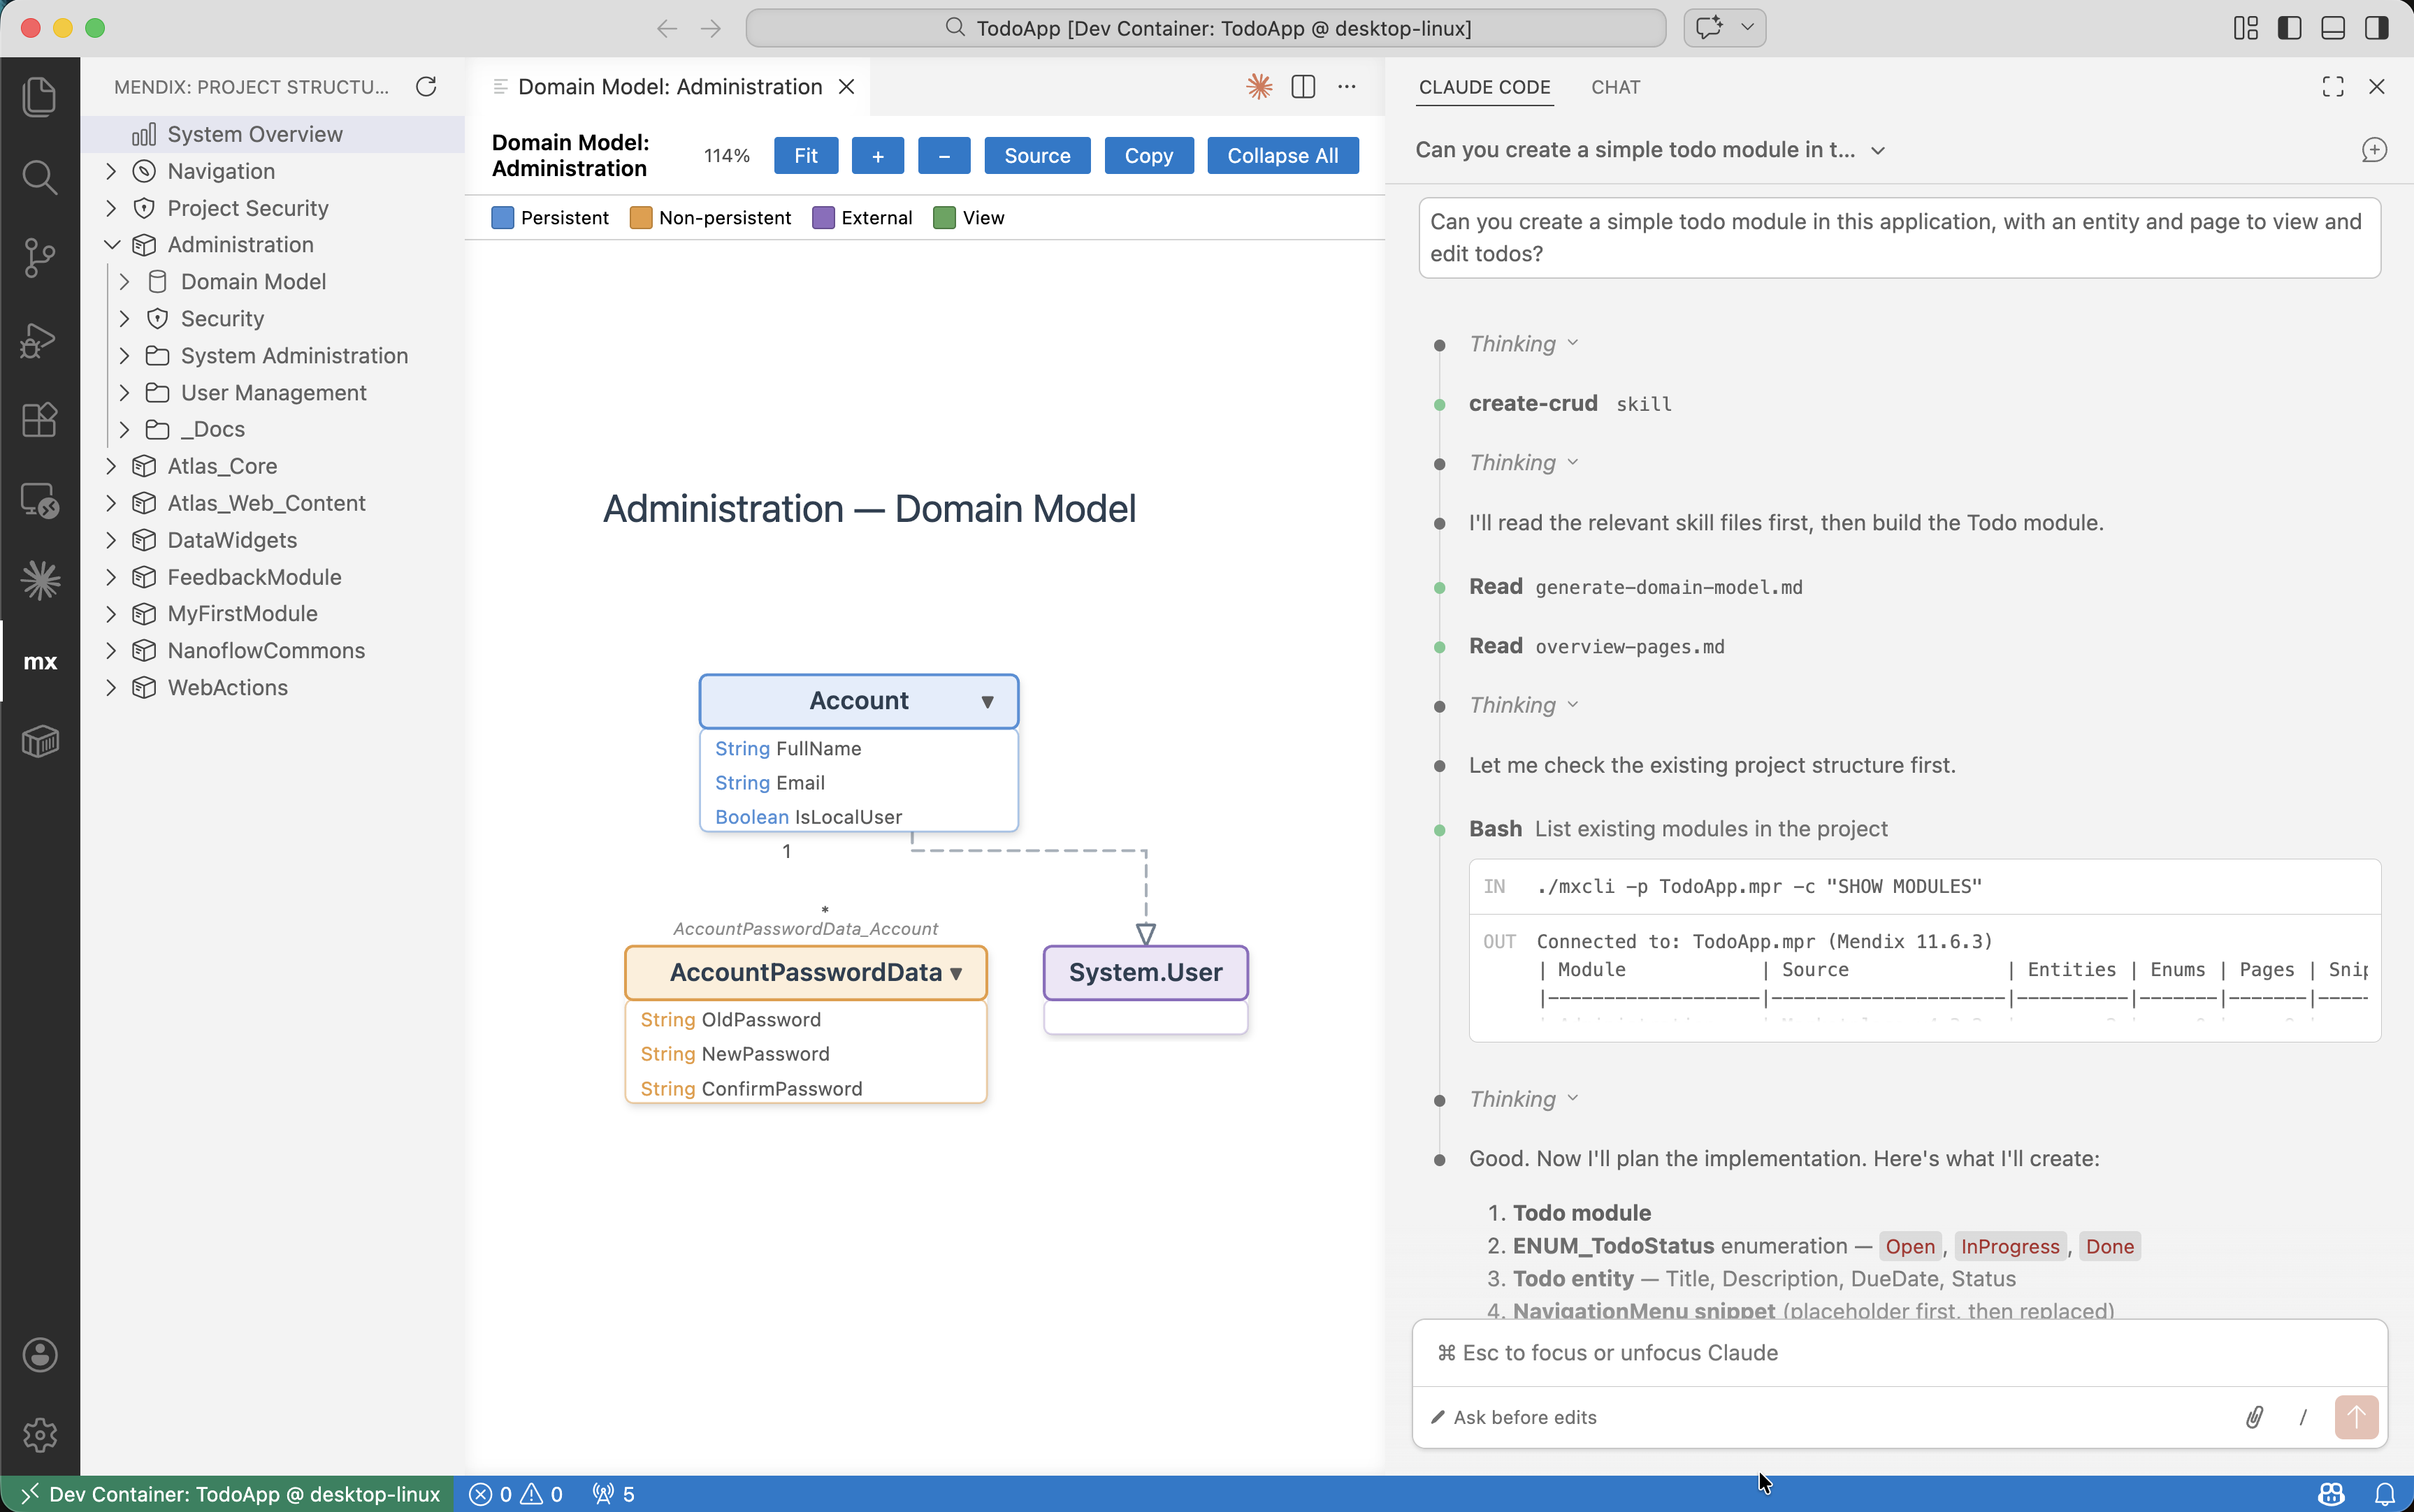Open the Explorer view in activity bar
This screenshot has width=2414, height=1512.
(39, 96)
